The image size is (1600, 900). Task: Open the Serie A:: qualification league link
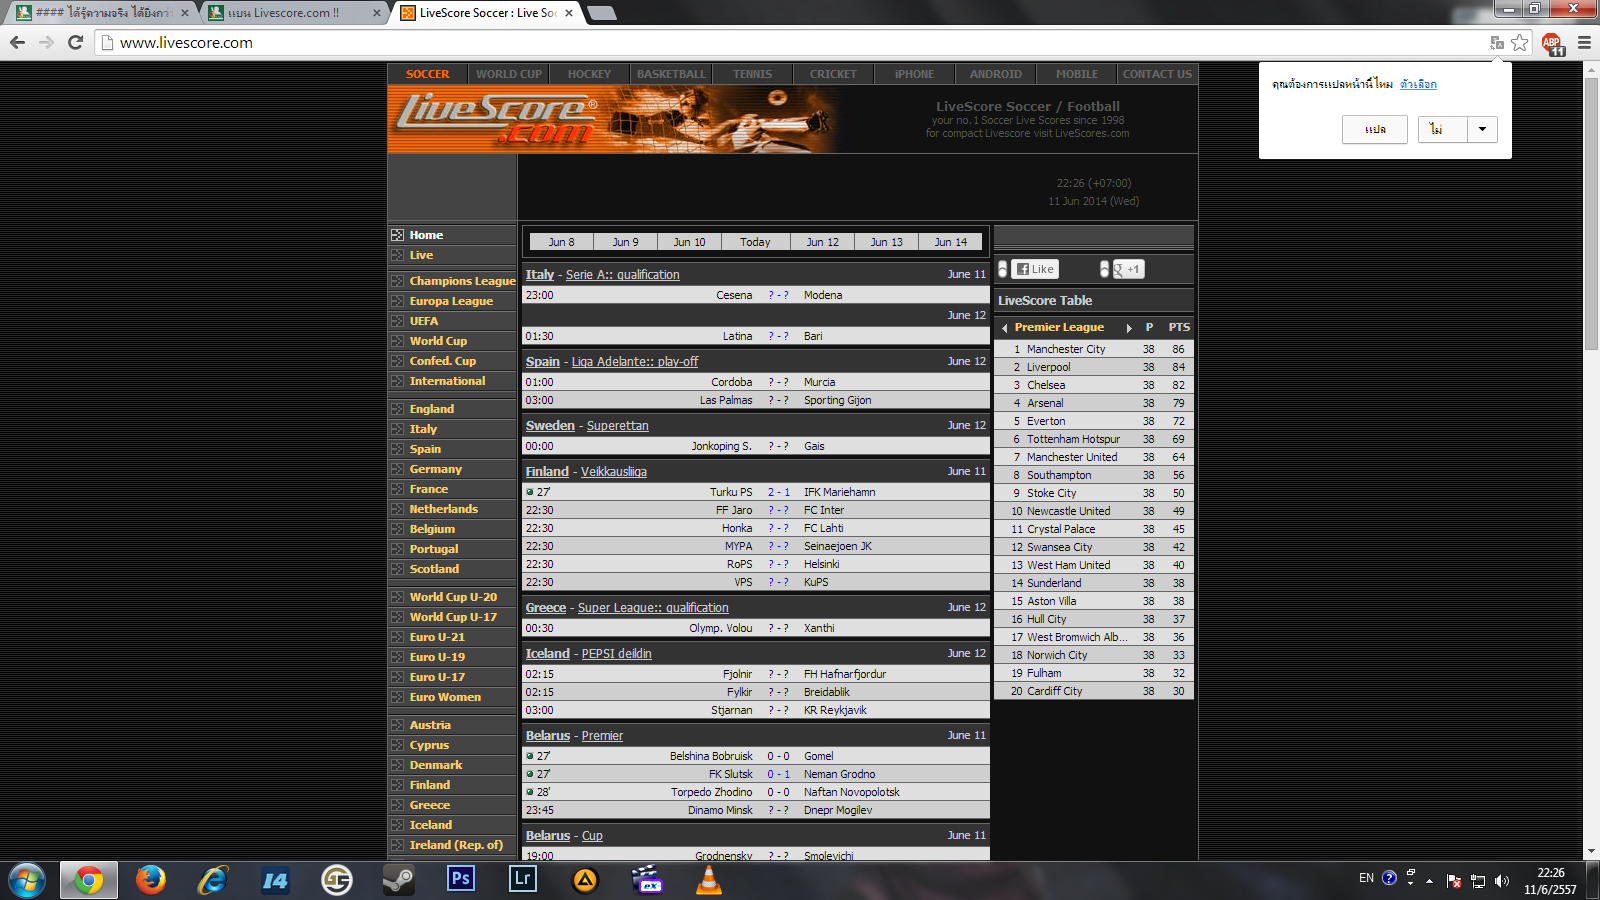coord(622,275)
